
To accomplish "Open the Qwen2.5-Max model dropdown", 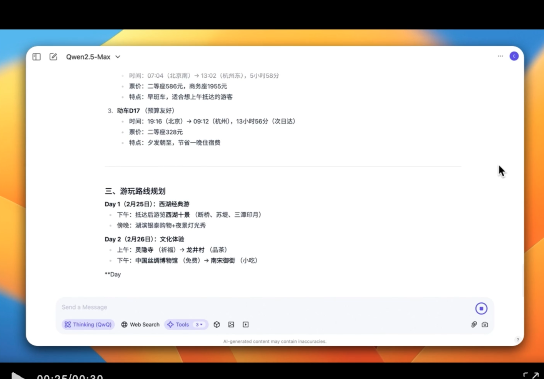I will pos(93,57).
